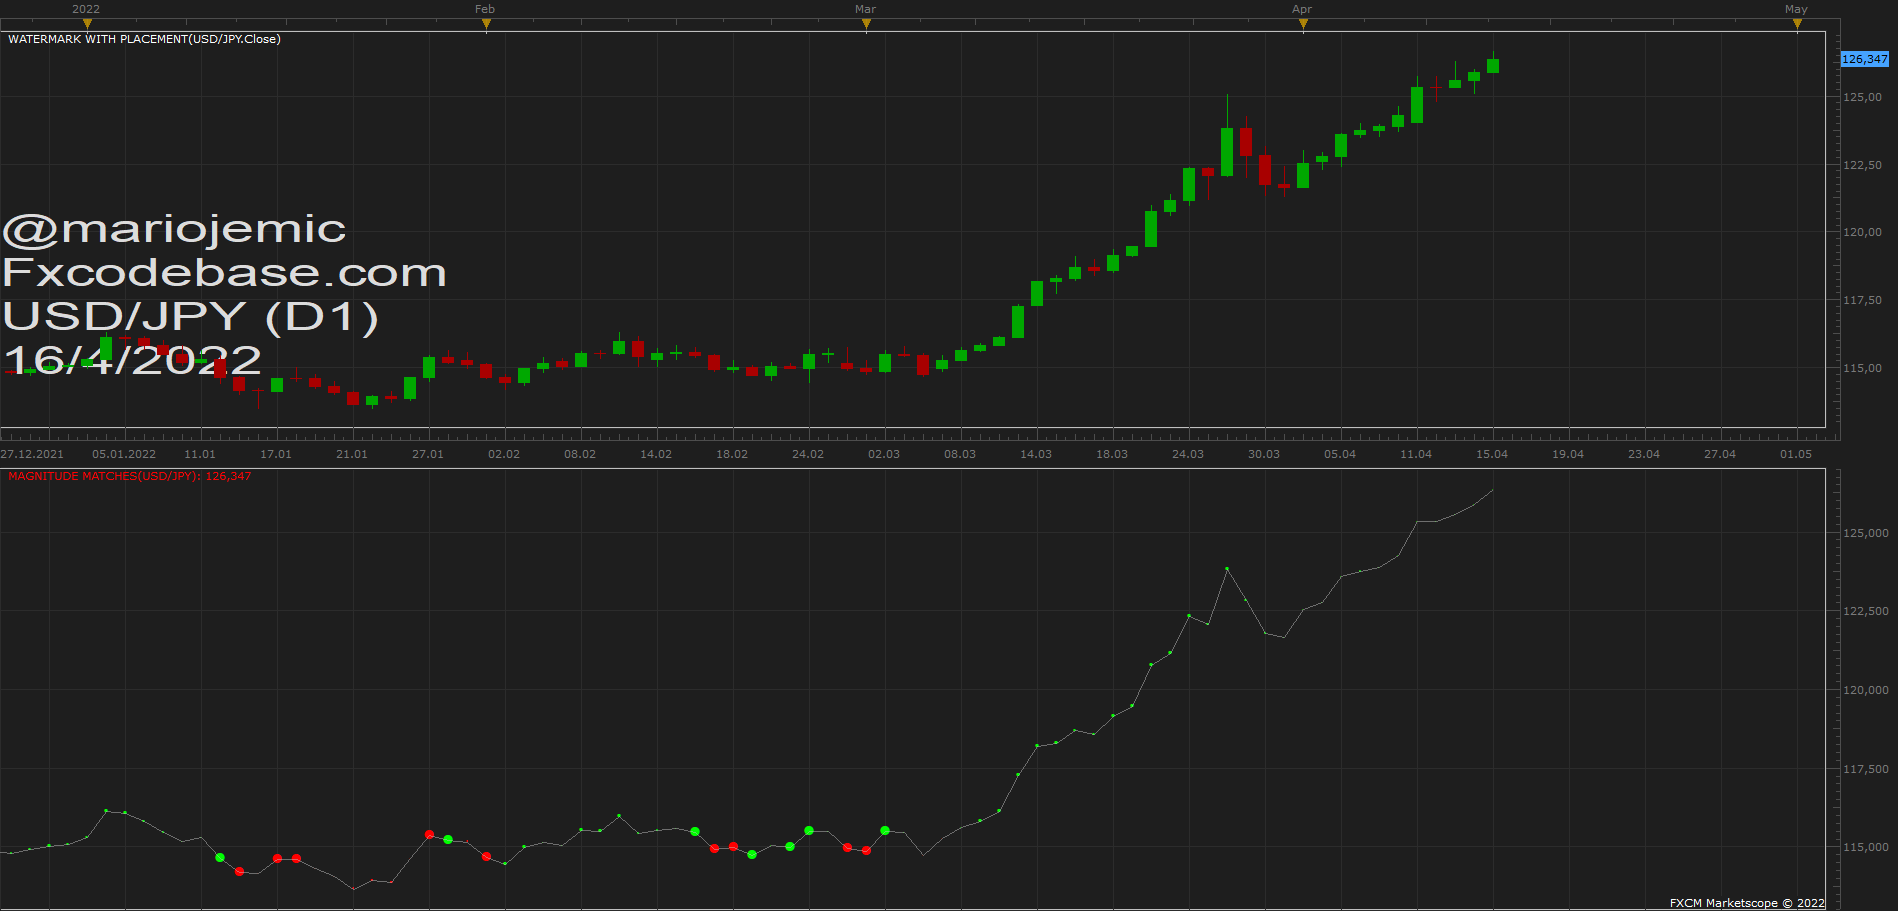Click the Apr month marker triangle
Image resolution: width=1898 pixels, height=911 pixels.
click(x=1303, y=24)
